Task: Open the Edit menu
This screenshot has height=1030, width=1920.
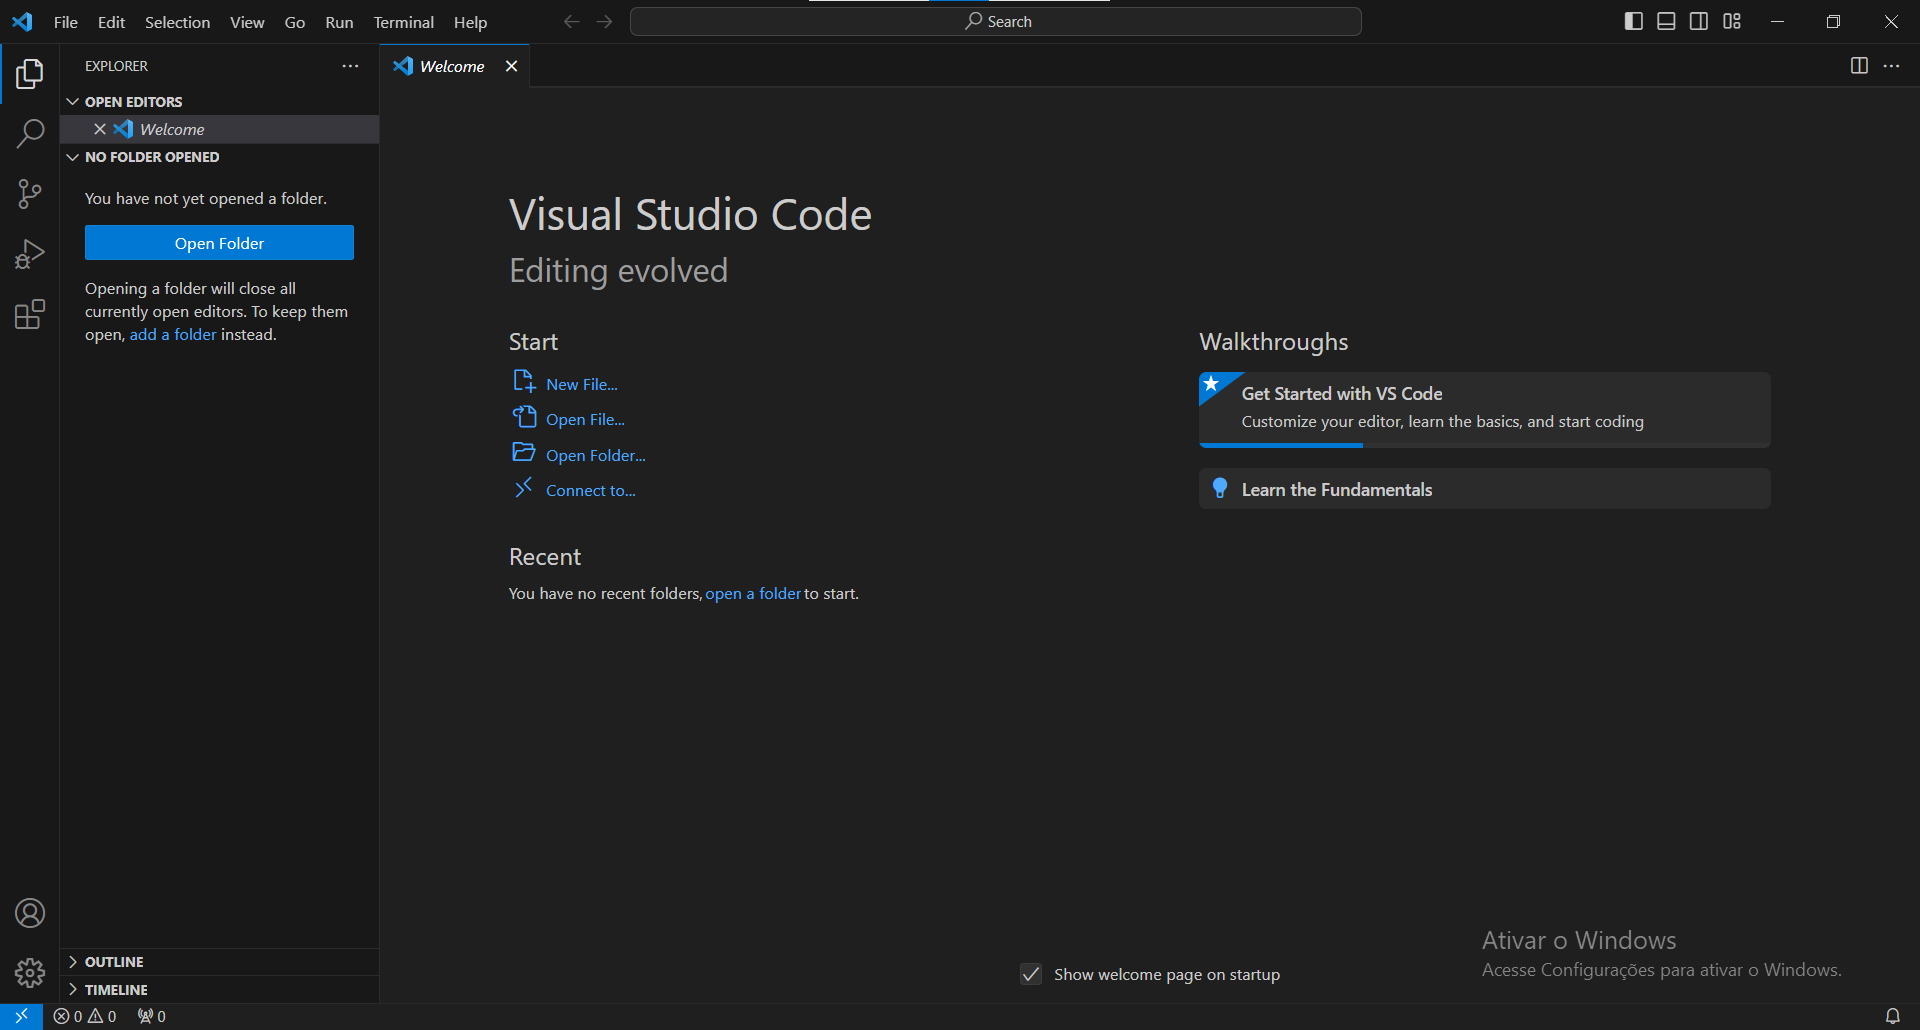Action: (x=111, y=22)
